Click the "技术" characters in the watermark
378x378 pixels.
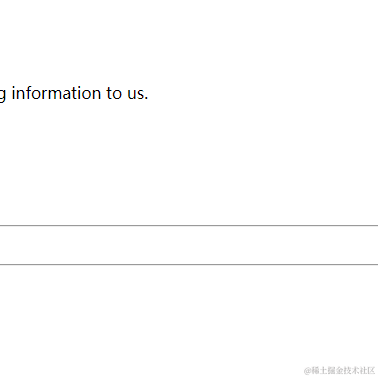click(x=352, y=370)
